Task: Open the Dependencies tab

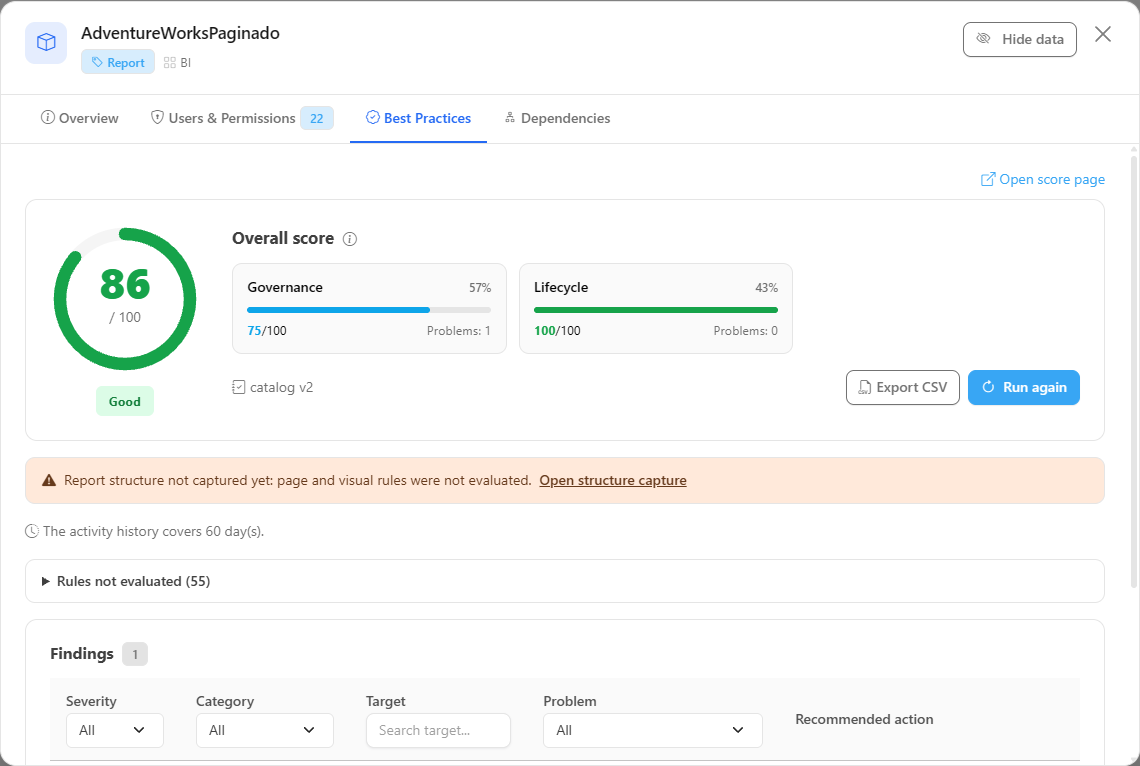Action: tap(557, 118)
